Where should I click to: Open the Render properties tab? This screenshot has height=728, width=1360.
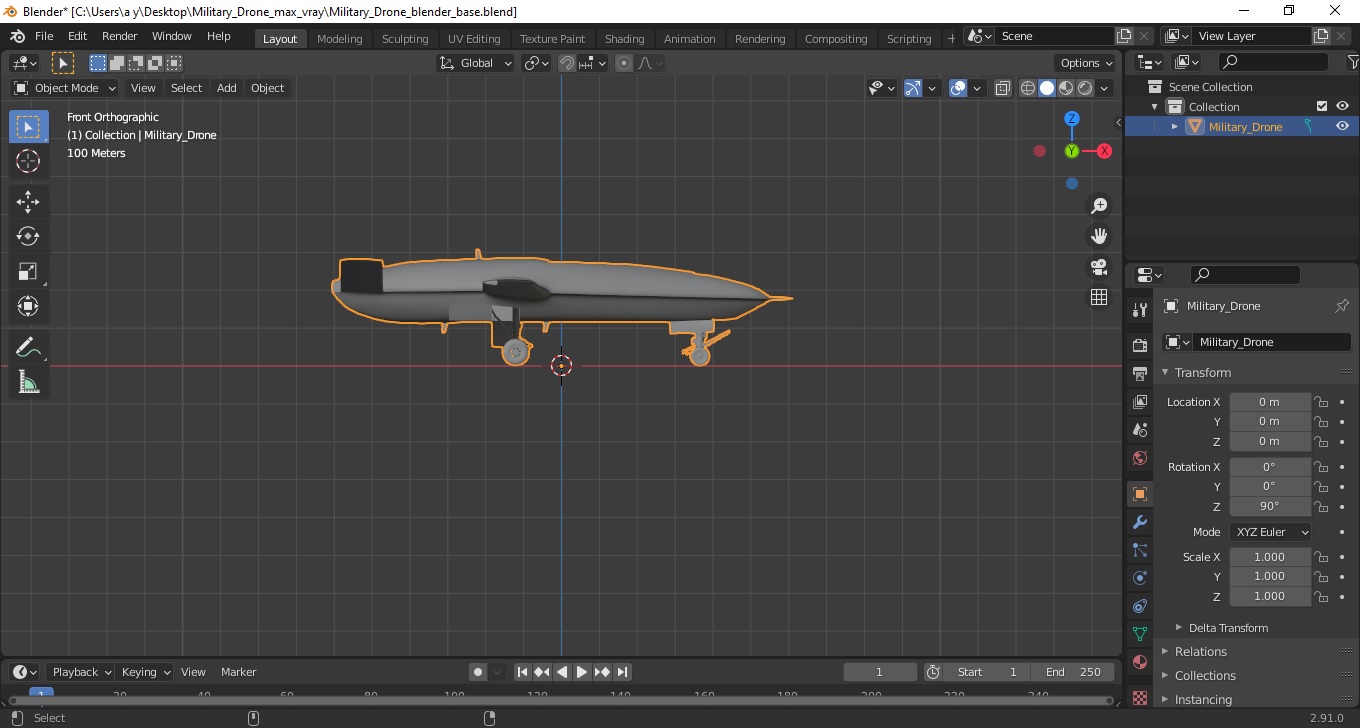point(1139,345)
